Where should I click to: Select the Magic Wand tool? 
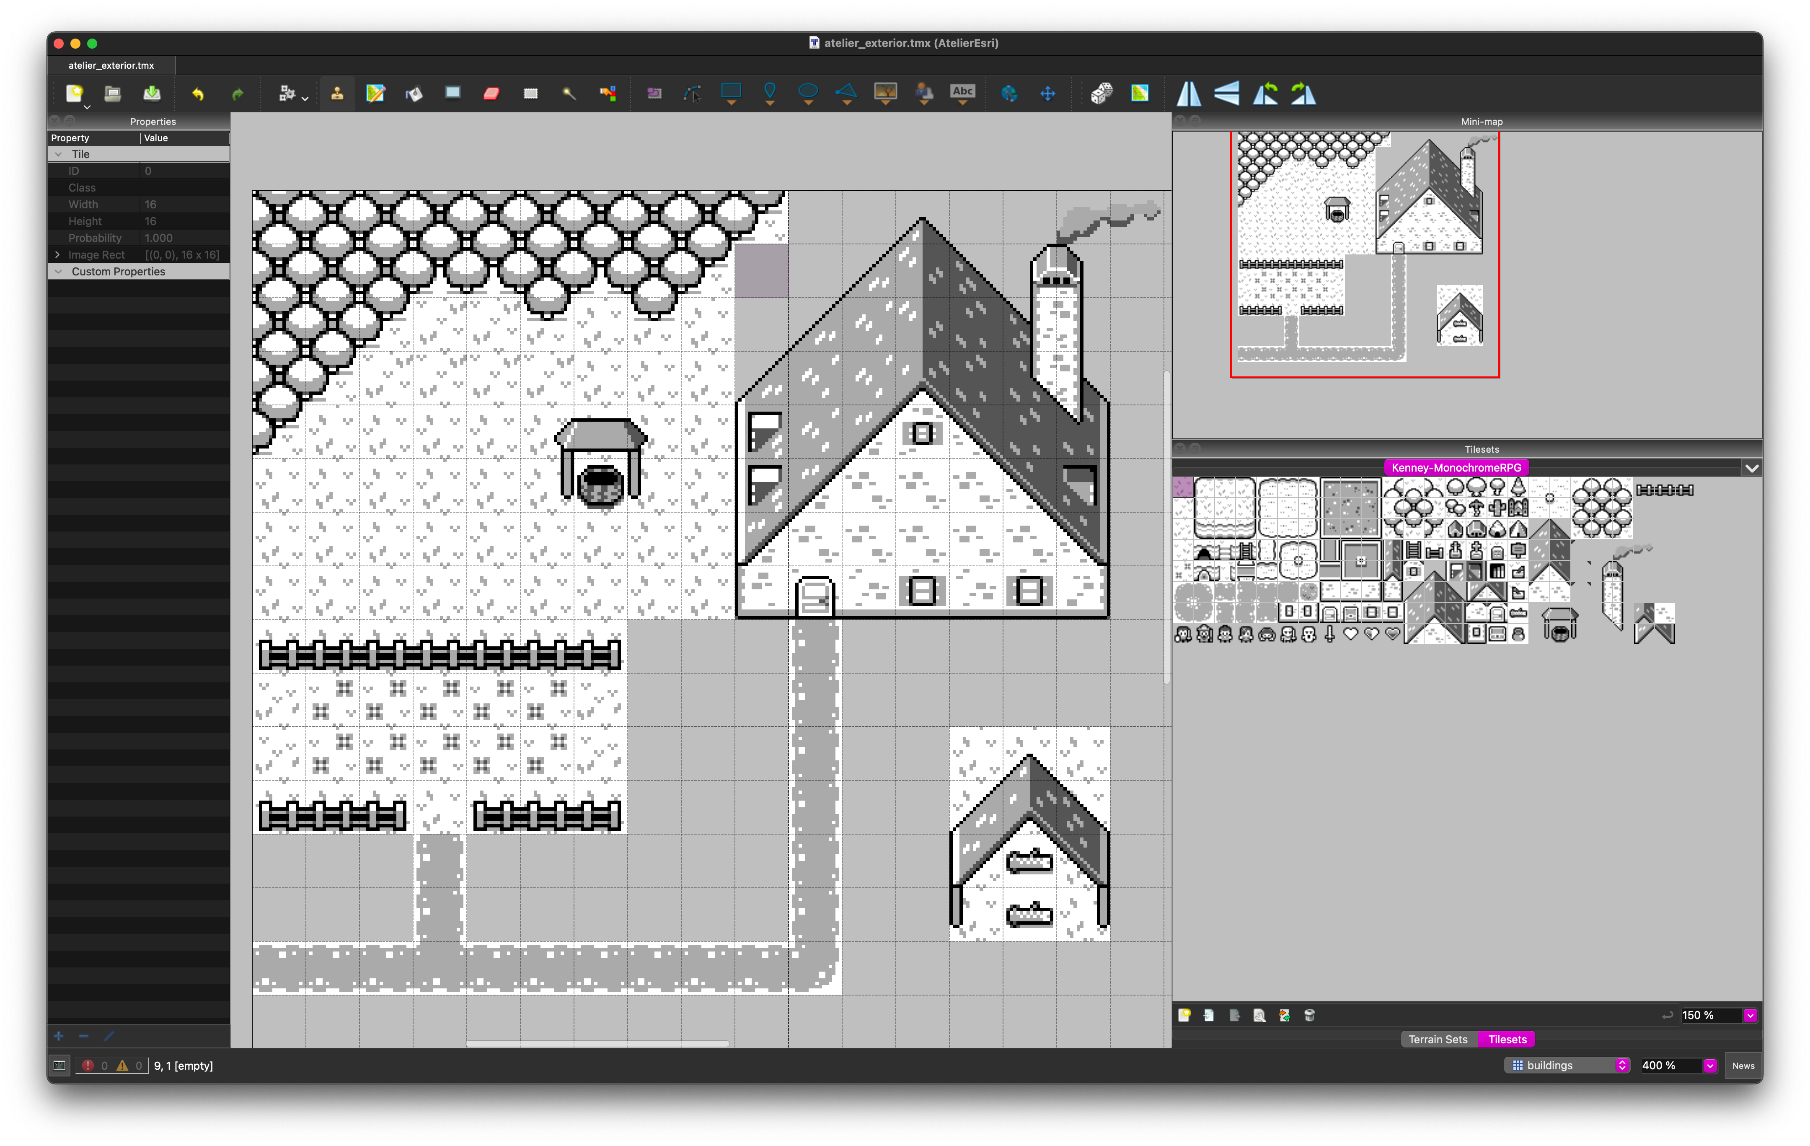[x=569, y=93]
